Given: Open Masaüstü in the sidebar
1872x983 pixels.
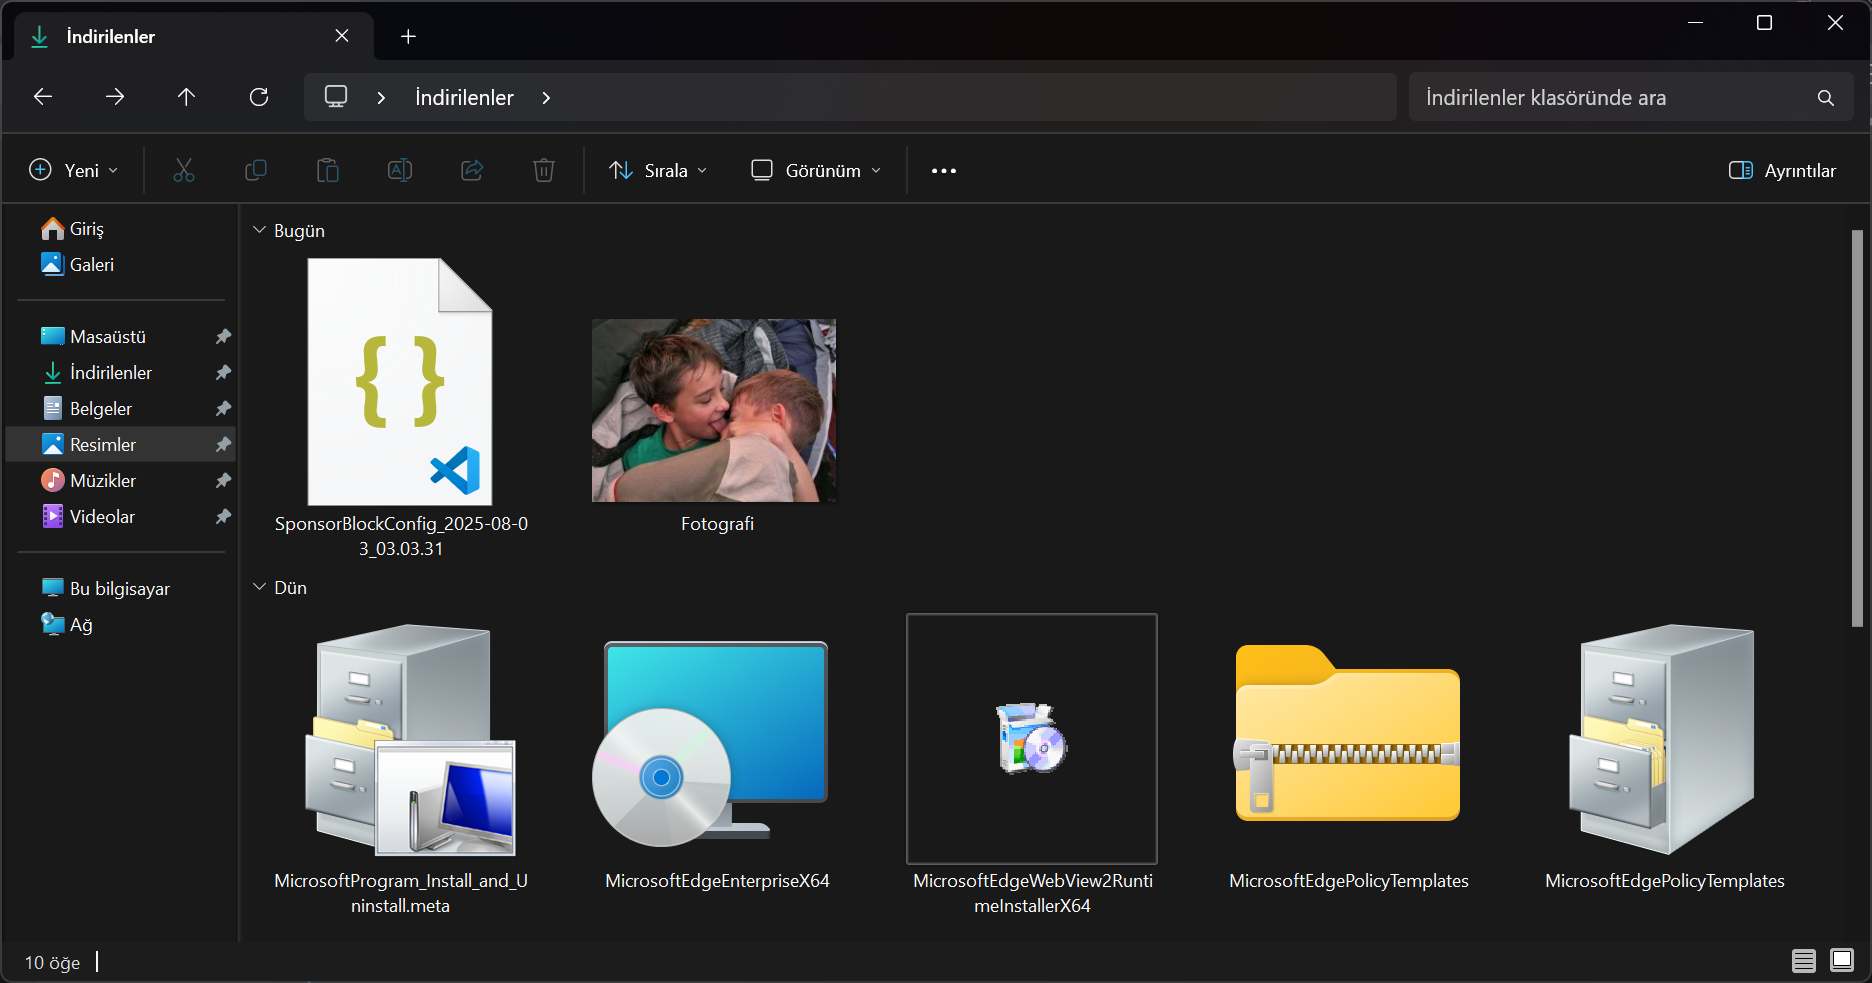Looking at the screenshot, I should 121,337.
